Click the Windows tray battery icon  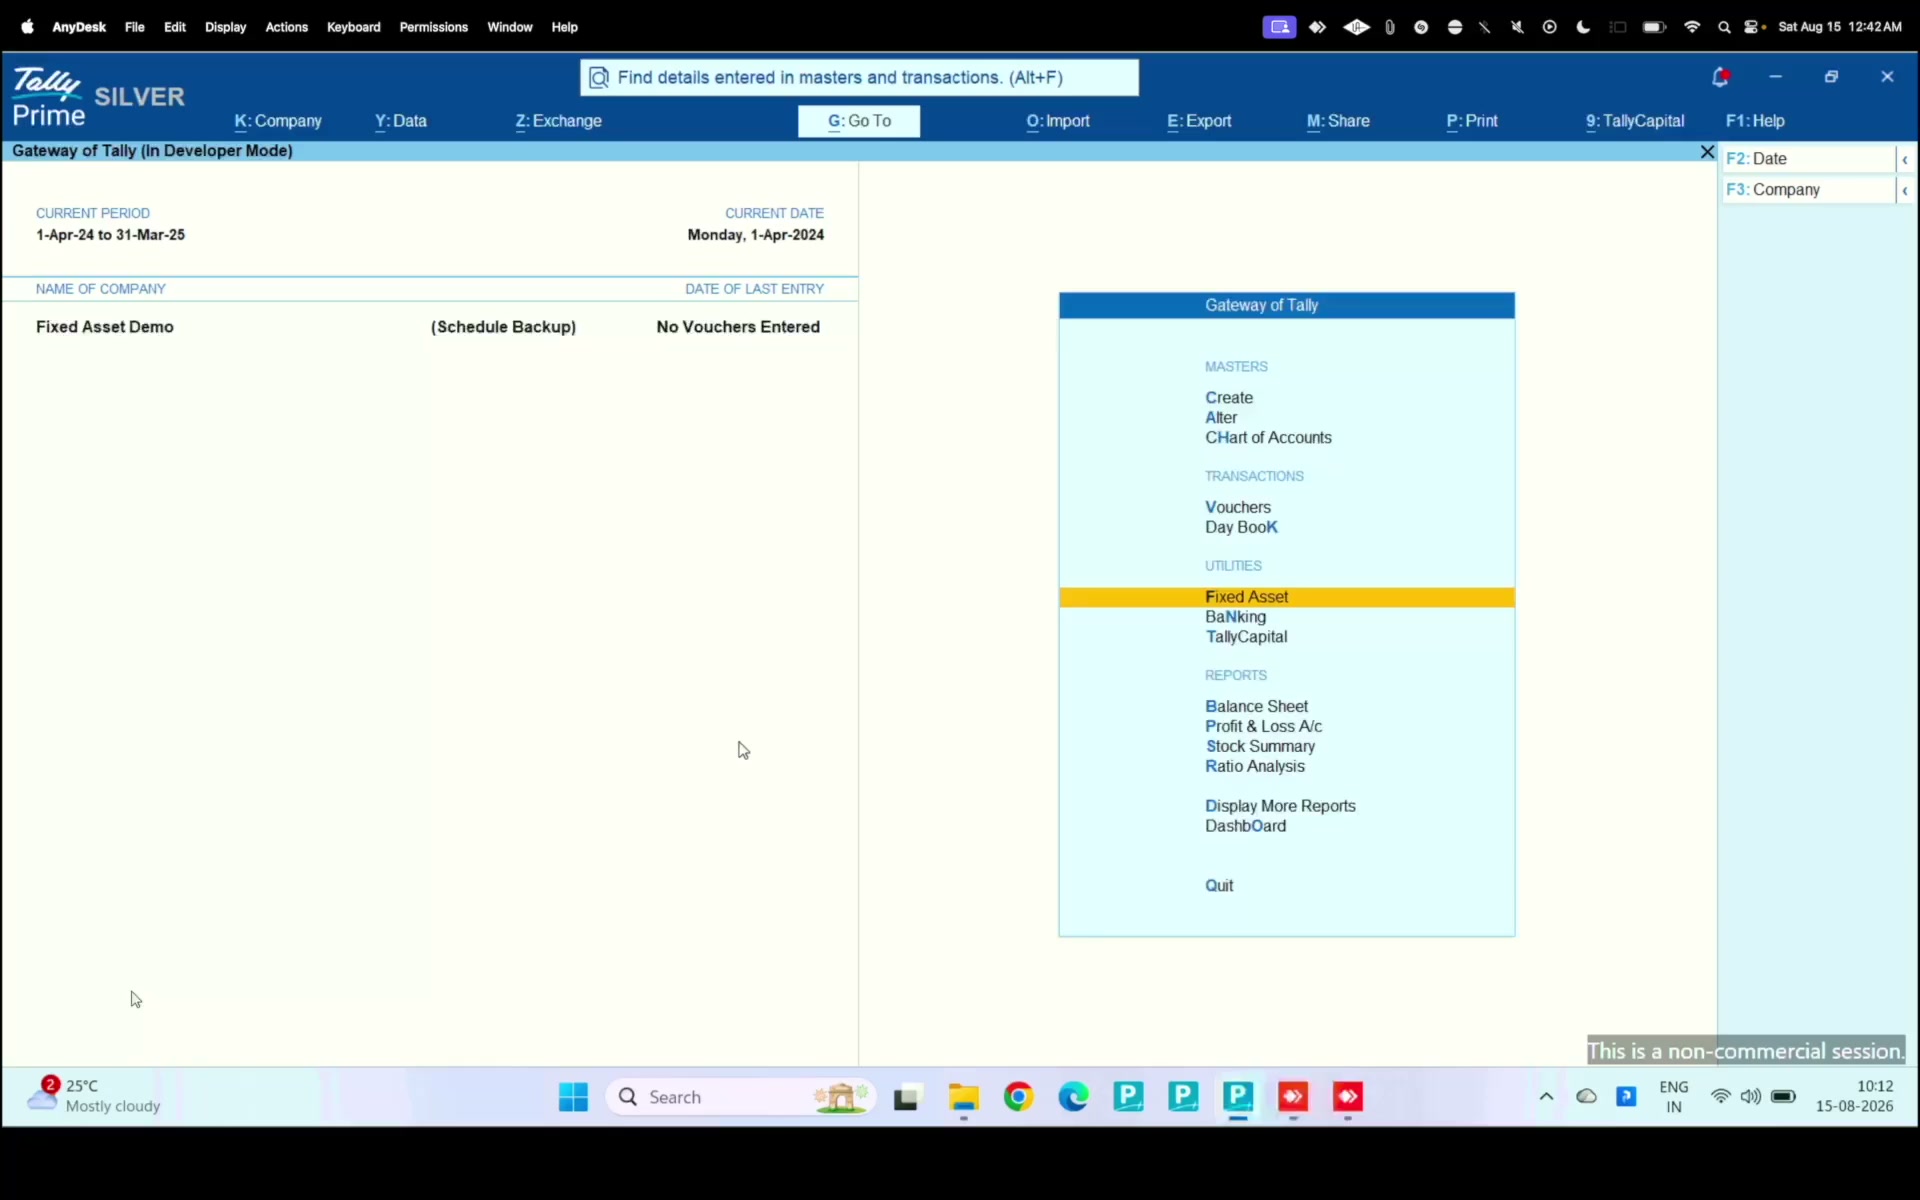(1783, 1097)
